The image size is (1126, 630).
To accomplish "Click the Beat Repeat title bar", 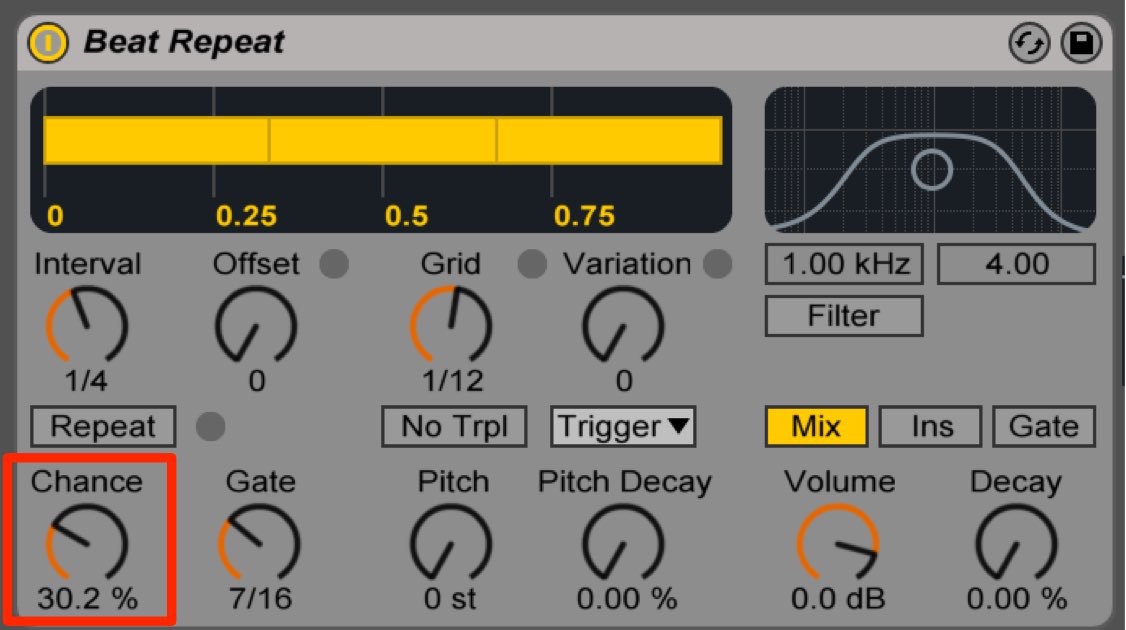I will [x=564, y=43].
